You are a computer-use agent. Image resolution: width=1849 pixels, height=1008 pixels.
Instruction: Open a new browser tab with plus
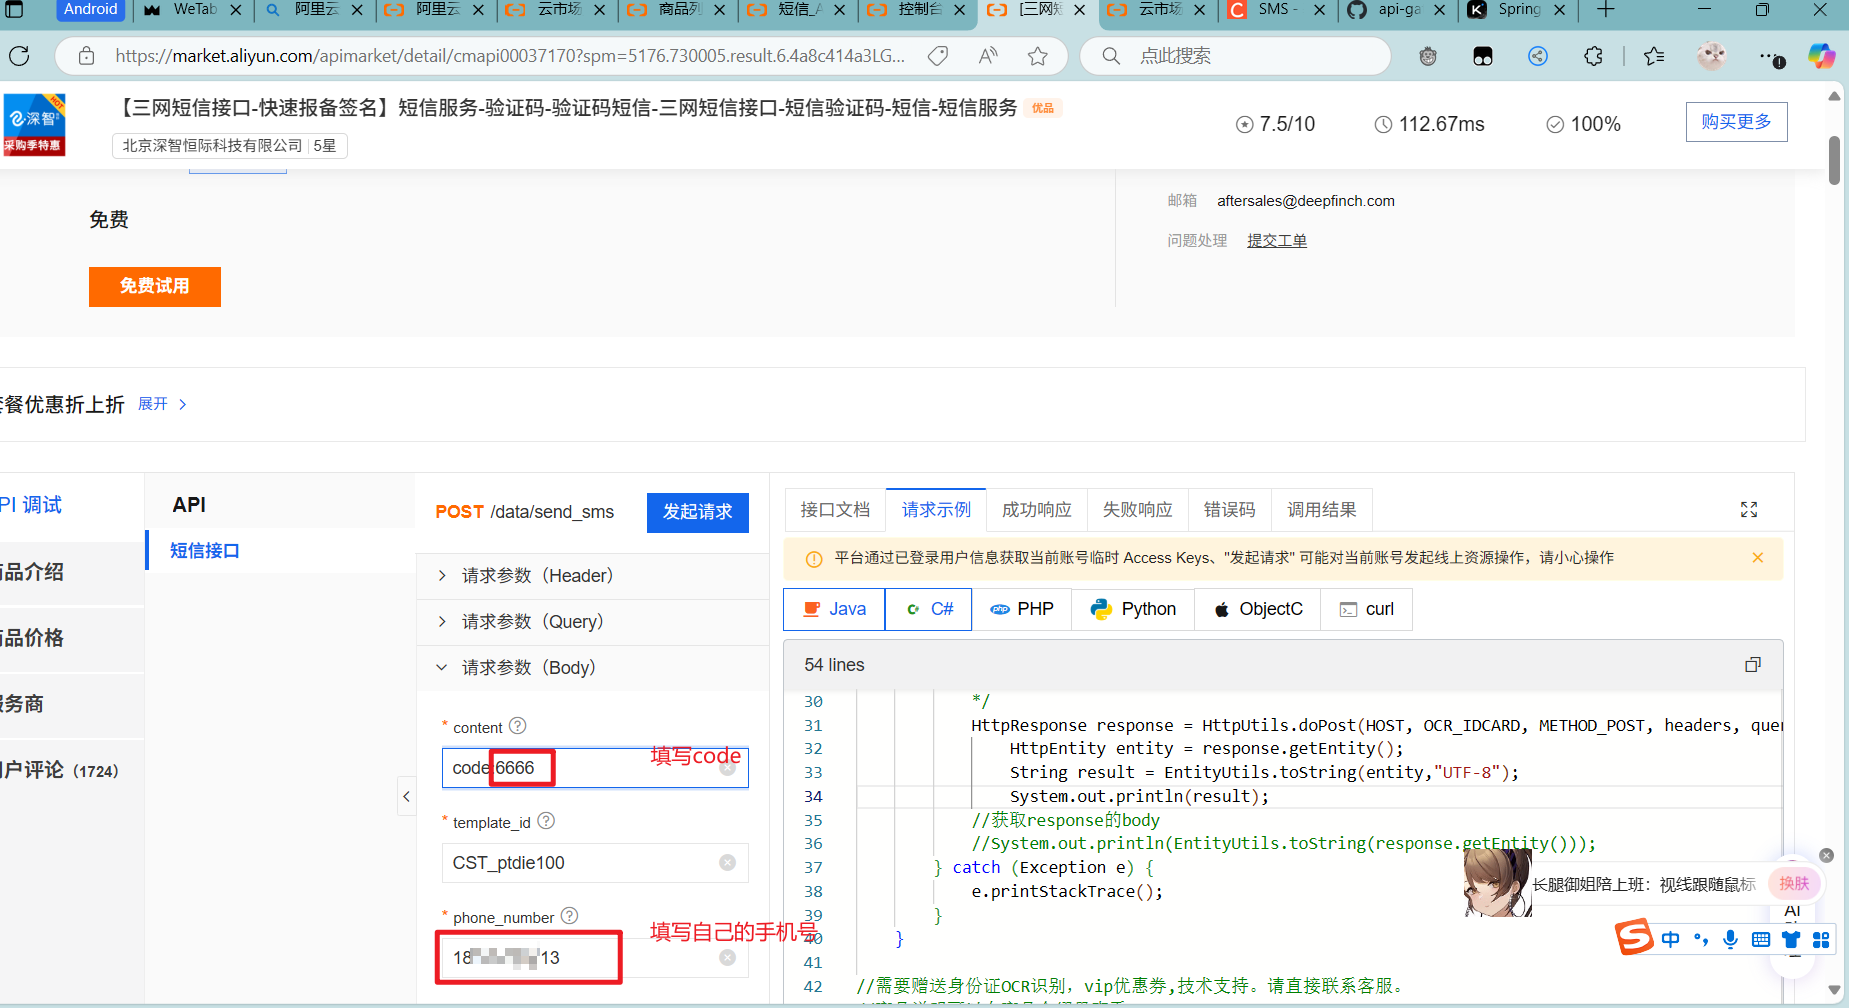(1605, 10)
